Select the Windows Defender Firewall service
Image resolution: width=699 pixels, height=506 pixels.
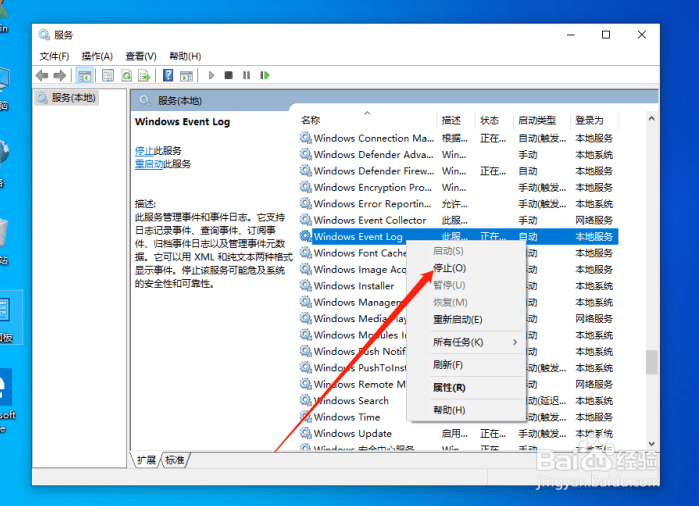[458, 171]
